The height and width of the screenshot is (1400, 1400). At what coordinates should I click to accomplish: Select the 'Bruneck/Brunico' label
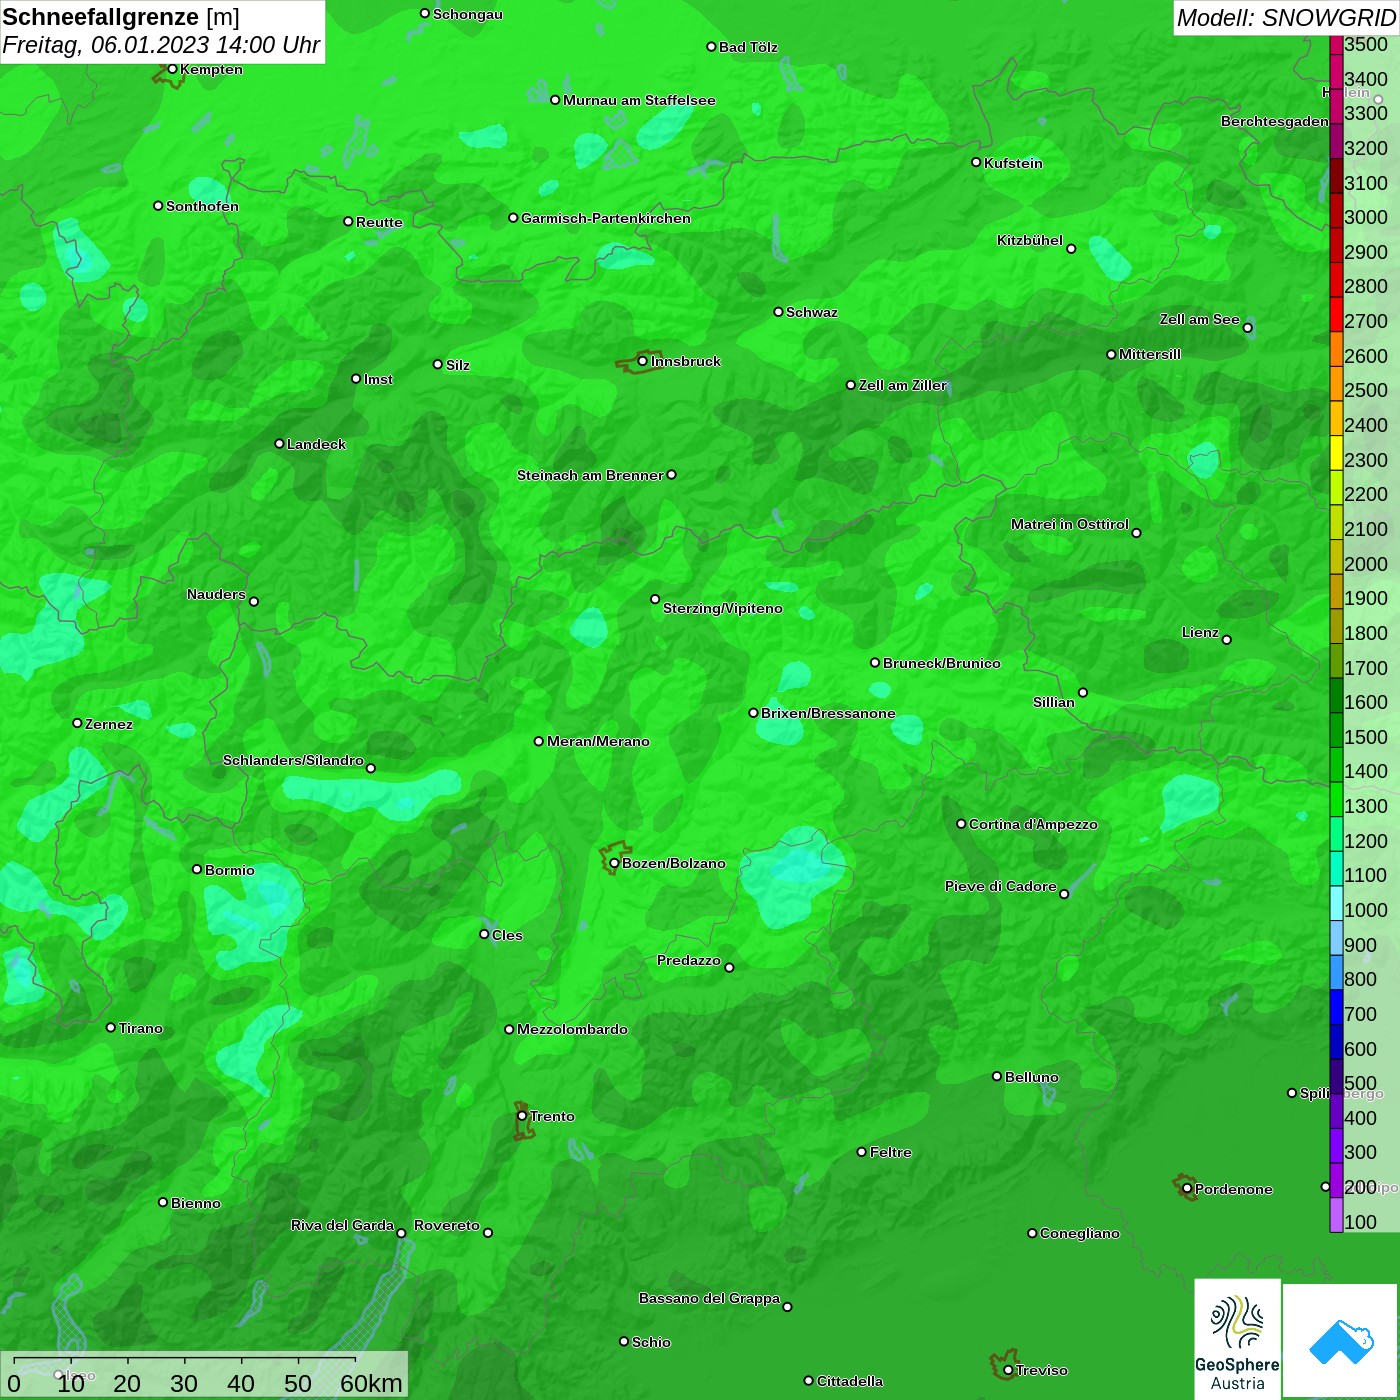pos(942,663)
